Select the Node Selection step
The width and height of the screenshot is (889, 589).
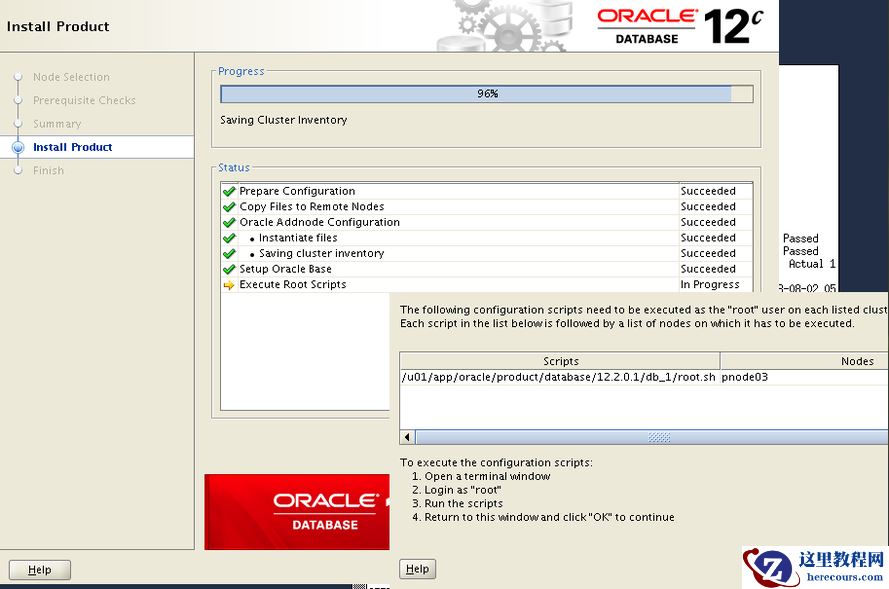[x=71, y=77]
